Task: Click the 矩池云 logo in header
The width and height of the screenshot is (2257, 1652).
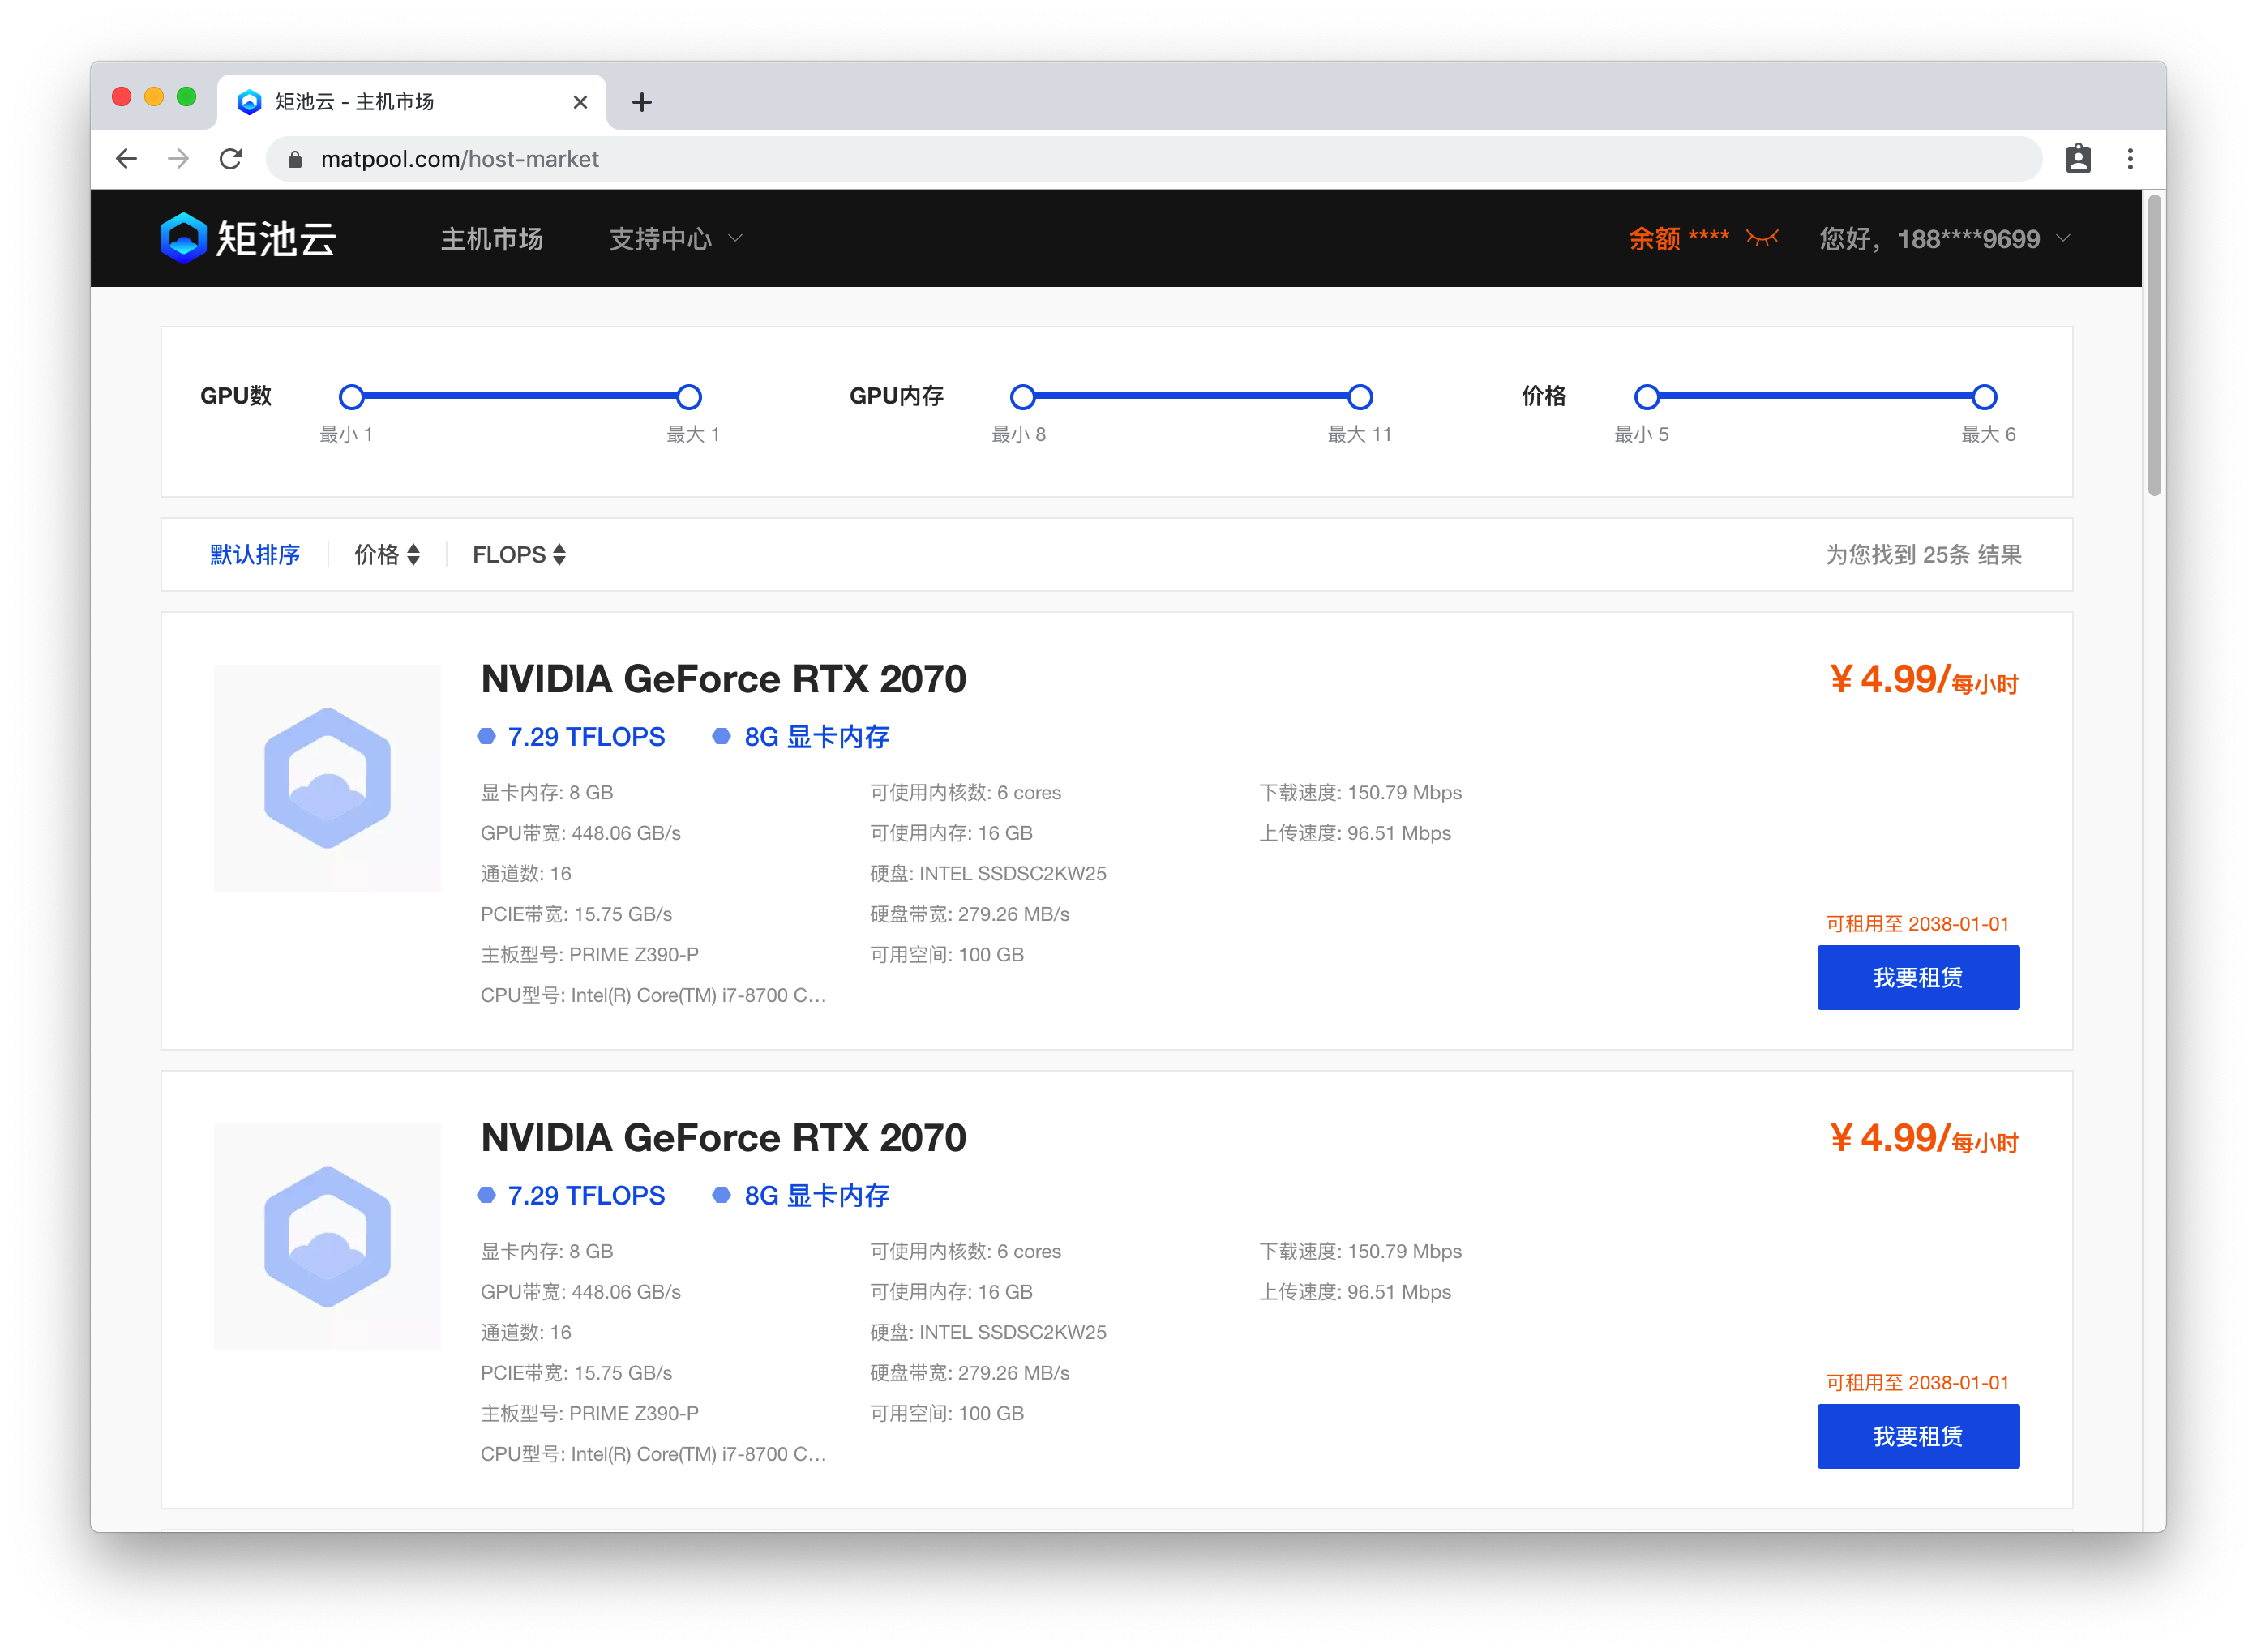Action: 248,238
